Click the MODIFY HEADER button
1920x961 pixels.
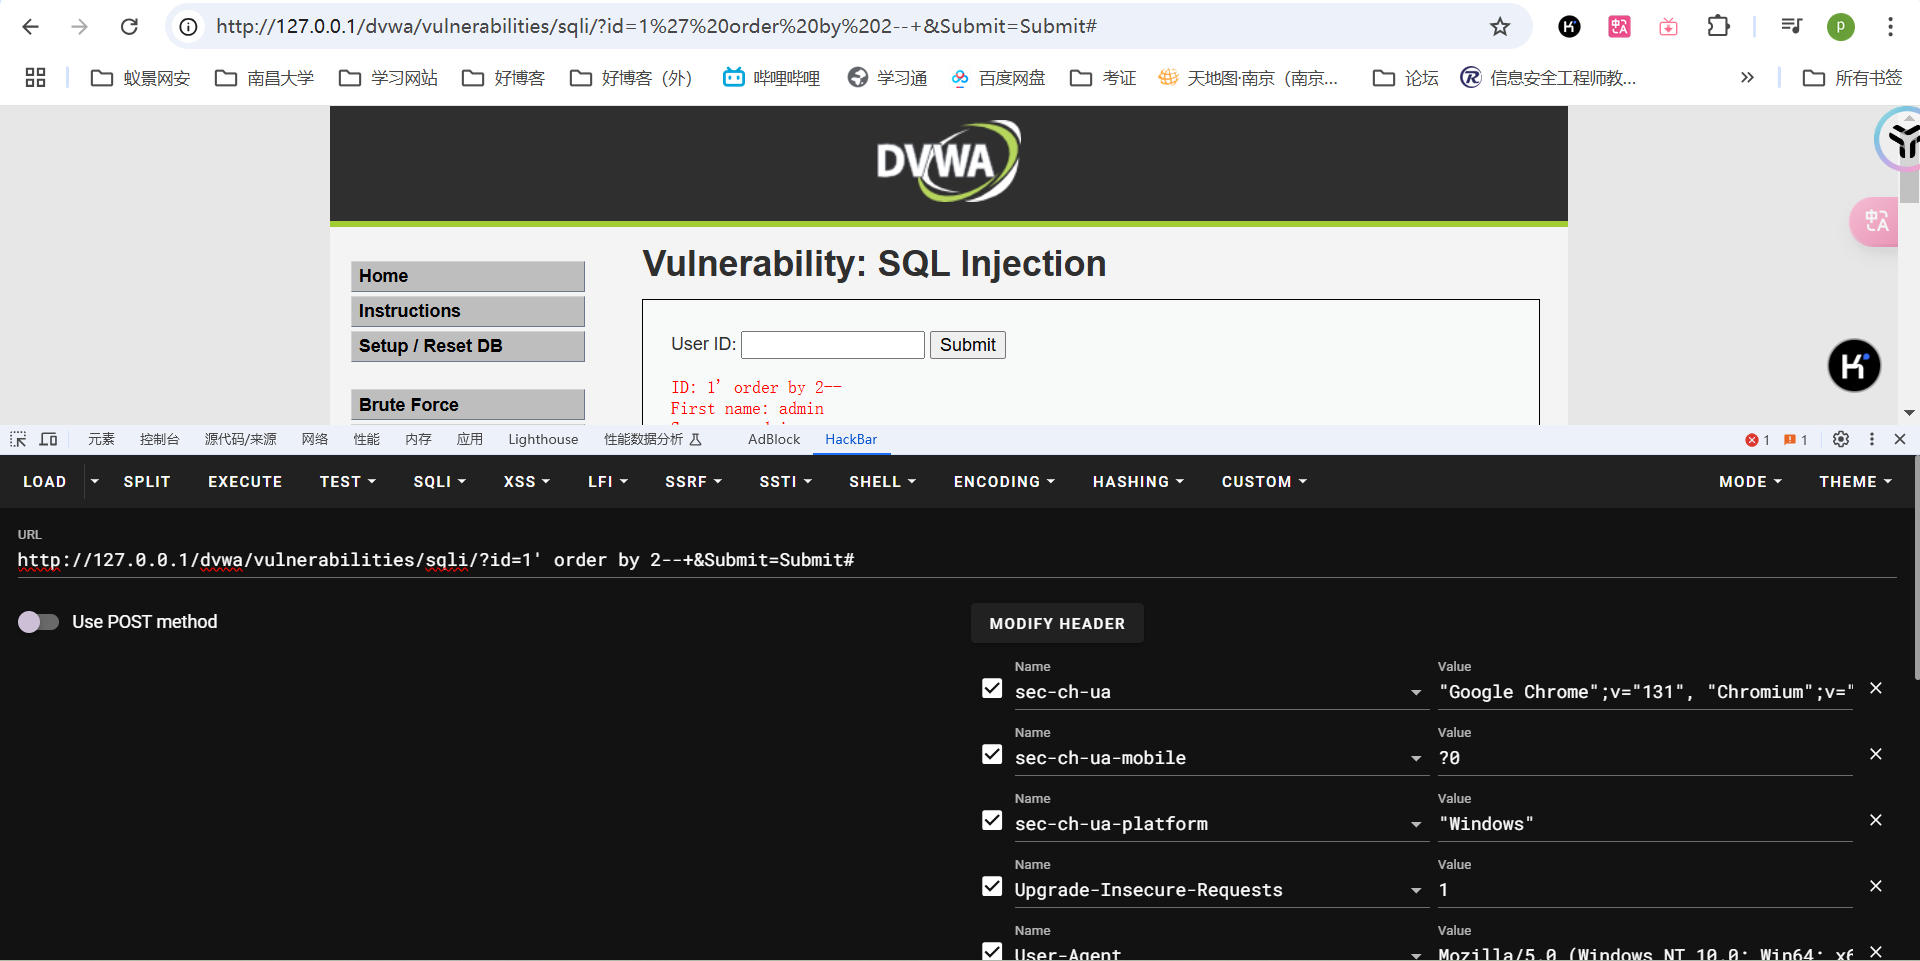click(x=1057, y=624)
